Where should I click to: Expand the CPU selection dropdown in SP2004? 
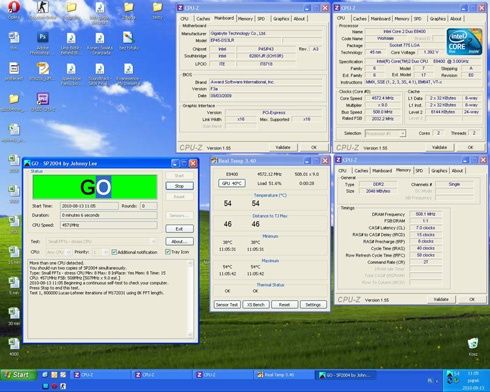68,252
